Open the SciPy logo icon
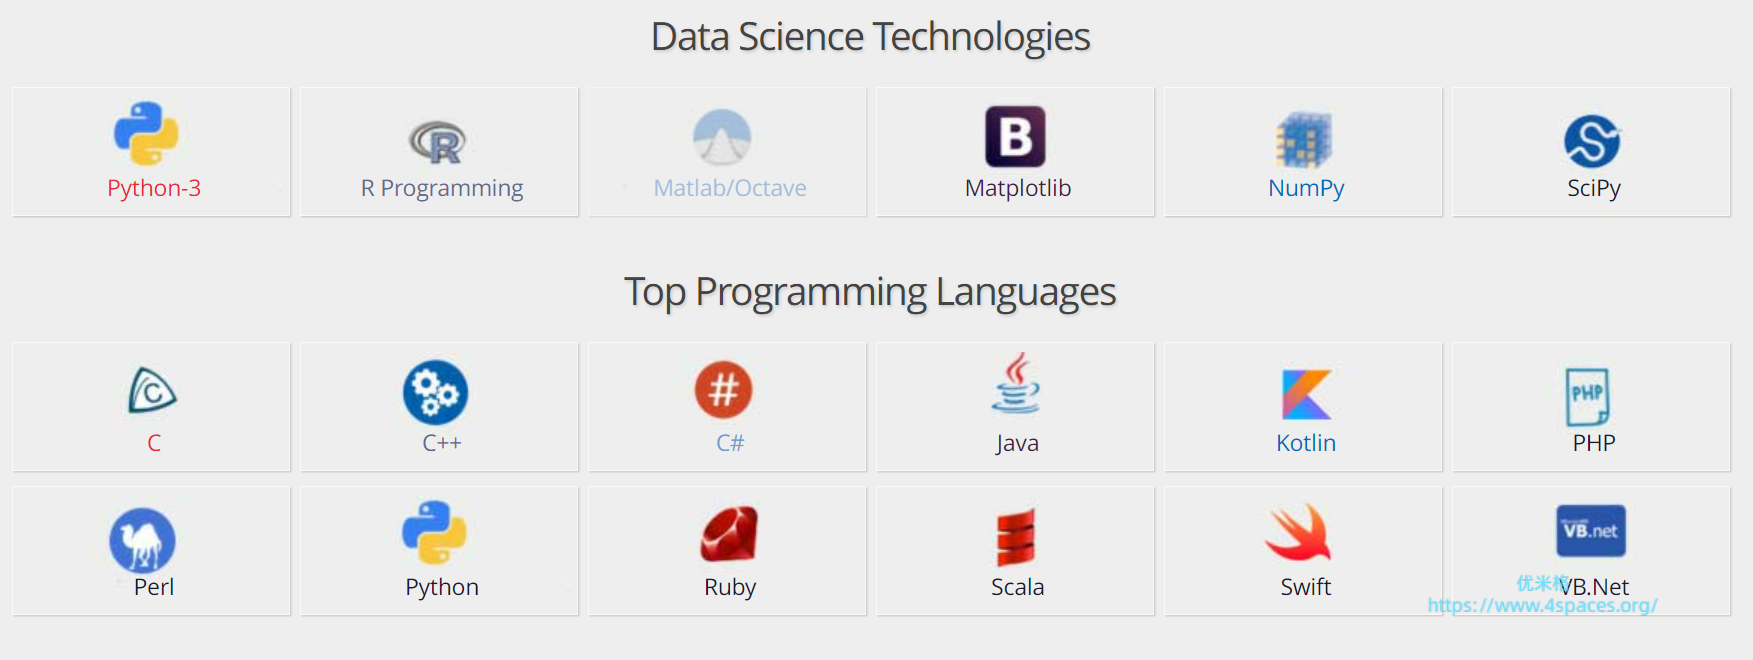1753x660 pixels. pos(1592,140)
